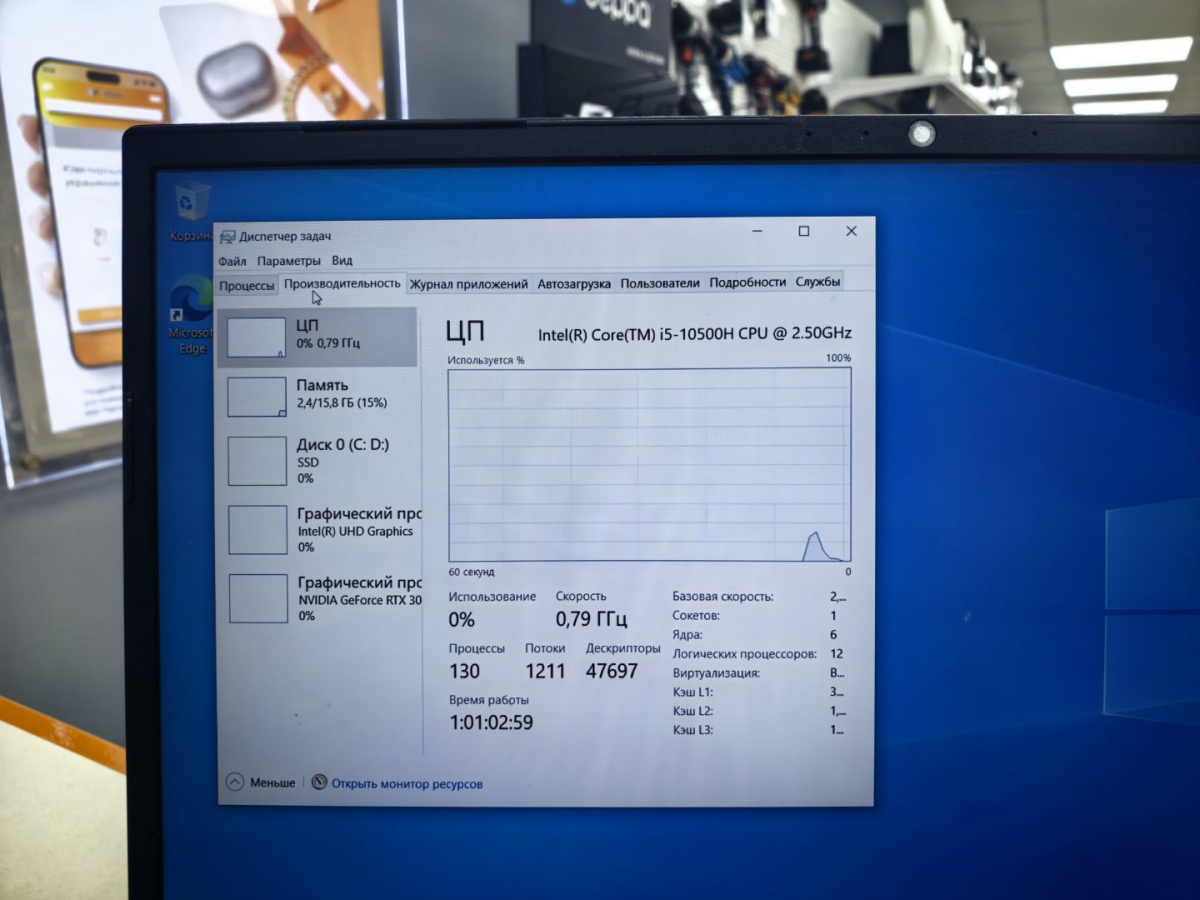Select the ЦП mini graph thumbnail

click(257, 337)
